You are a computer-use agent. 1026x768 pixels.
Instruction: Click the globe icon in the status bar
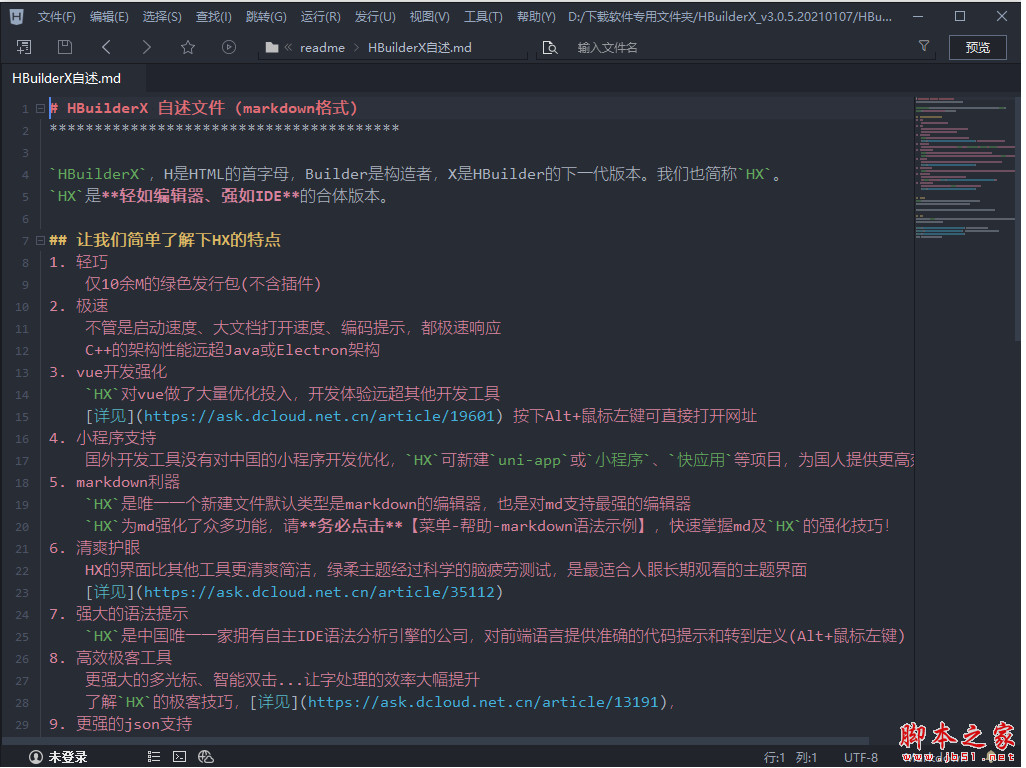point(206,757)
